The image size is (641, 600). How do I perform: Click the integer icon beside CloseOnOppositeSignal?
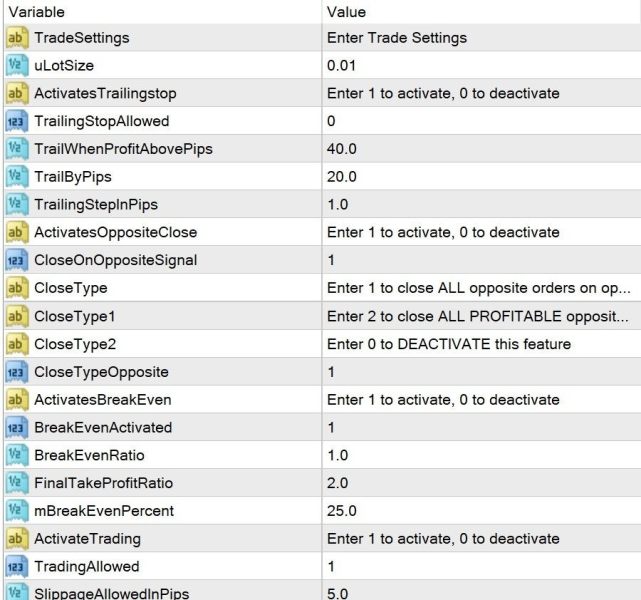coord(16,260)
